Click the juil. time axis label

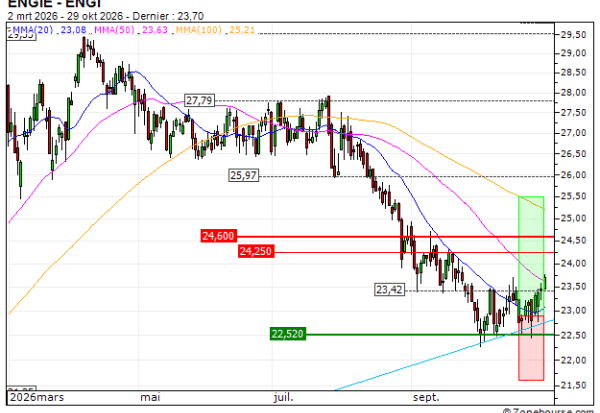(x=283, y=397)
